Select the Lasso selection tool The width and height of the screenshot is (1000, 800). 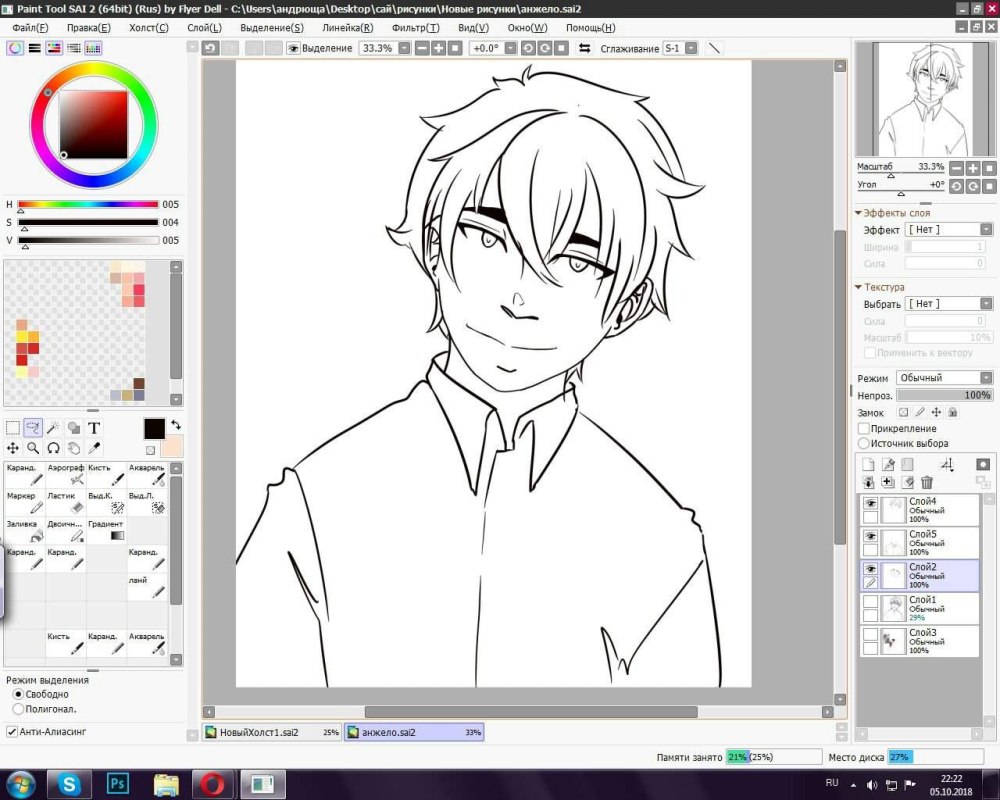point(33,427)
